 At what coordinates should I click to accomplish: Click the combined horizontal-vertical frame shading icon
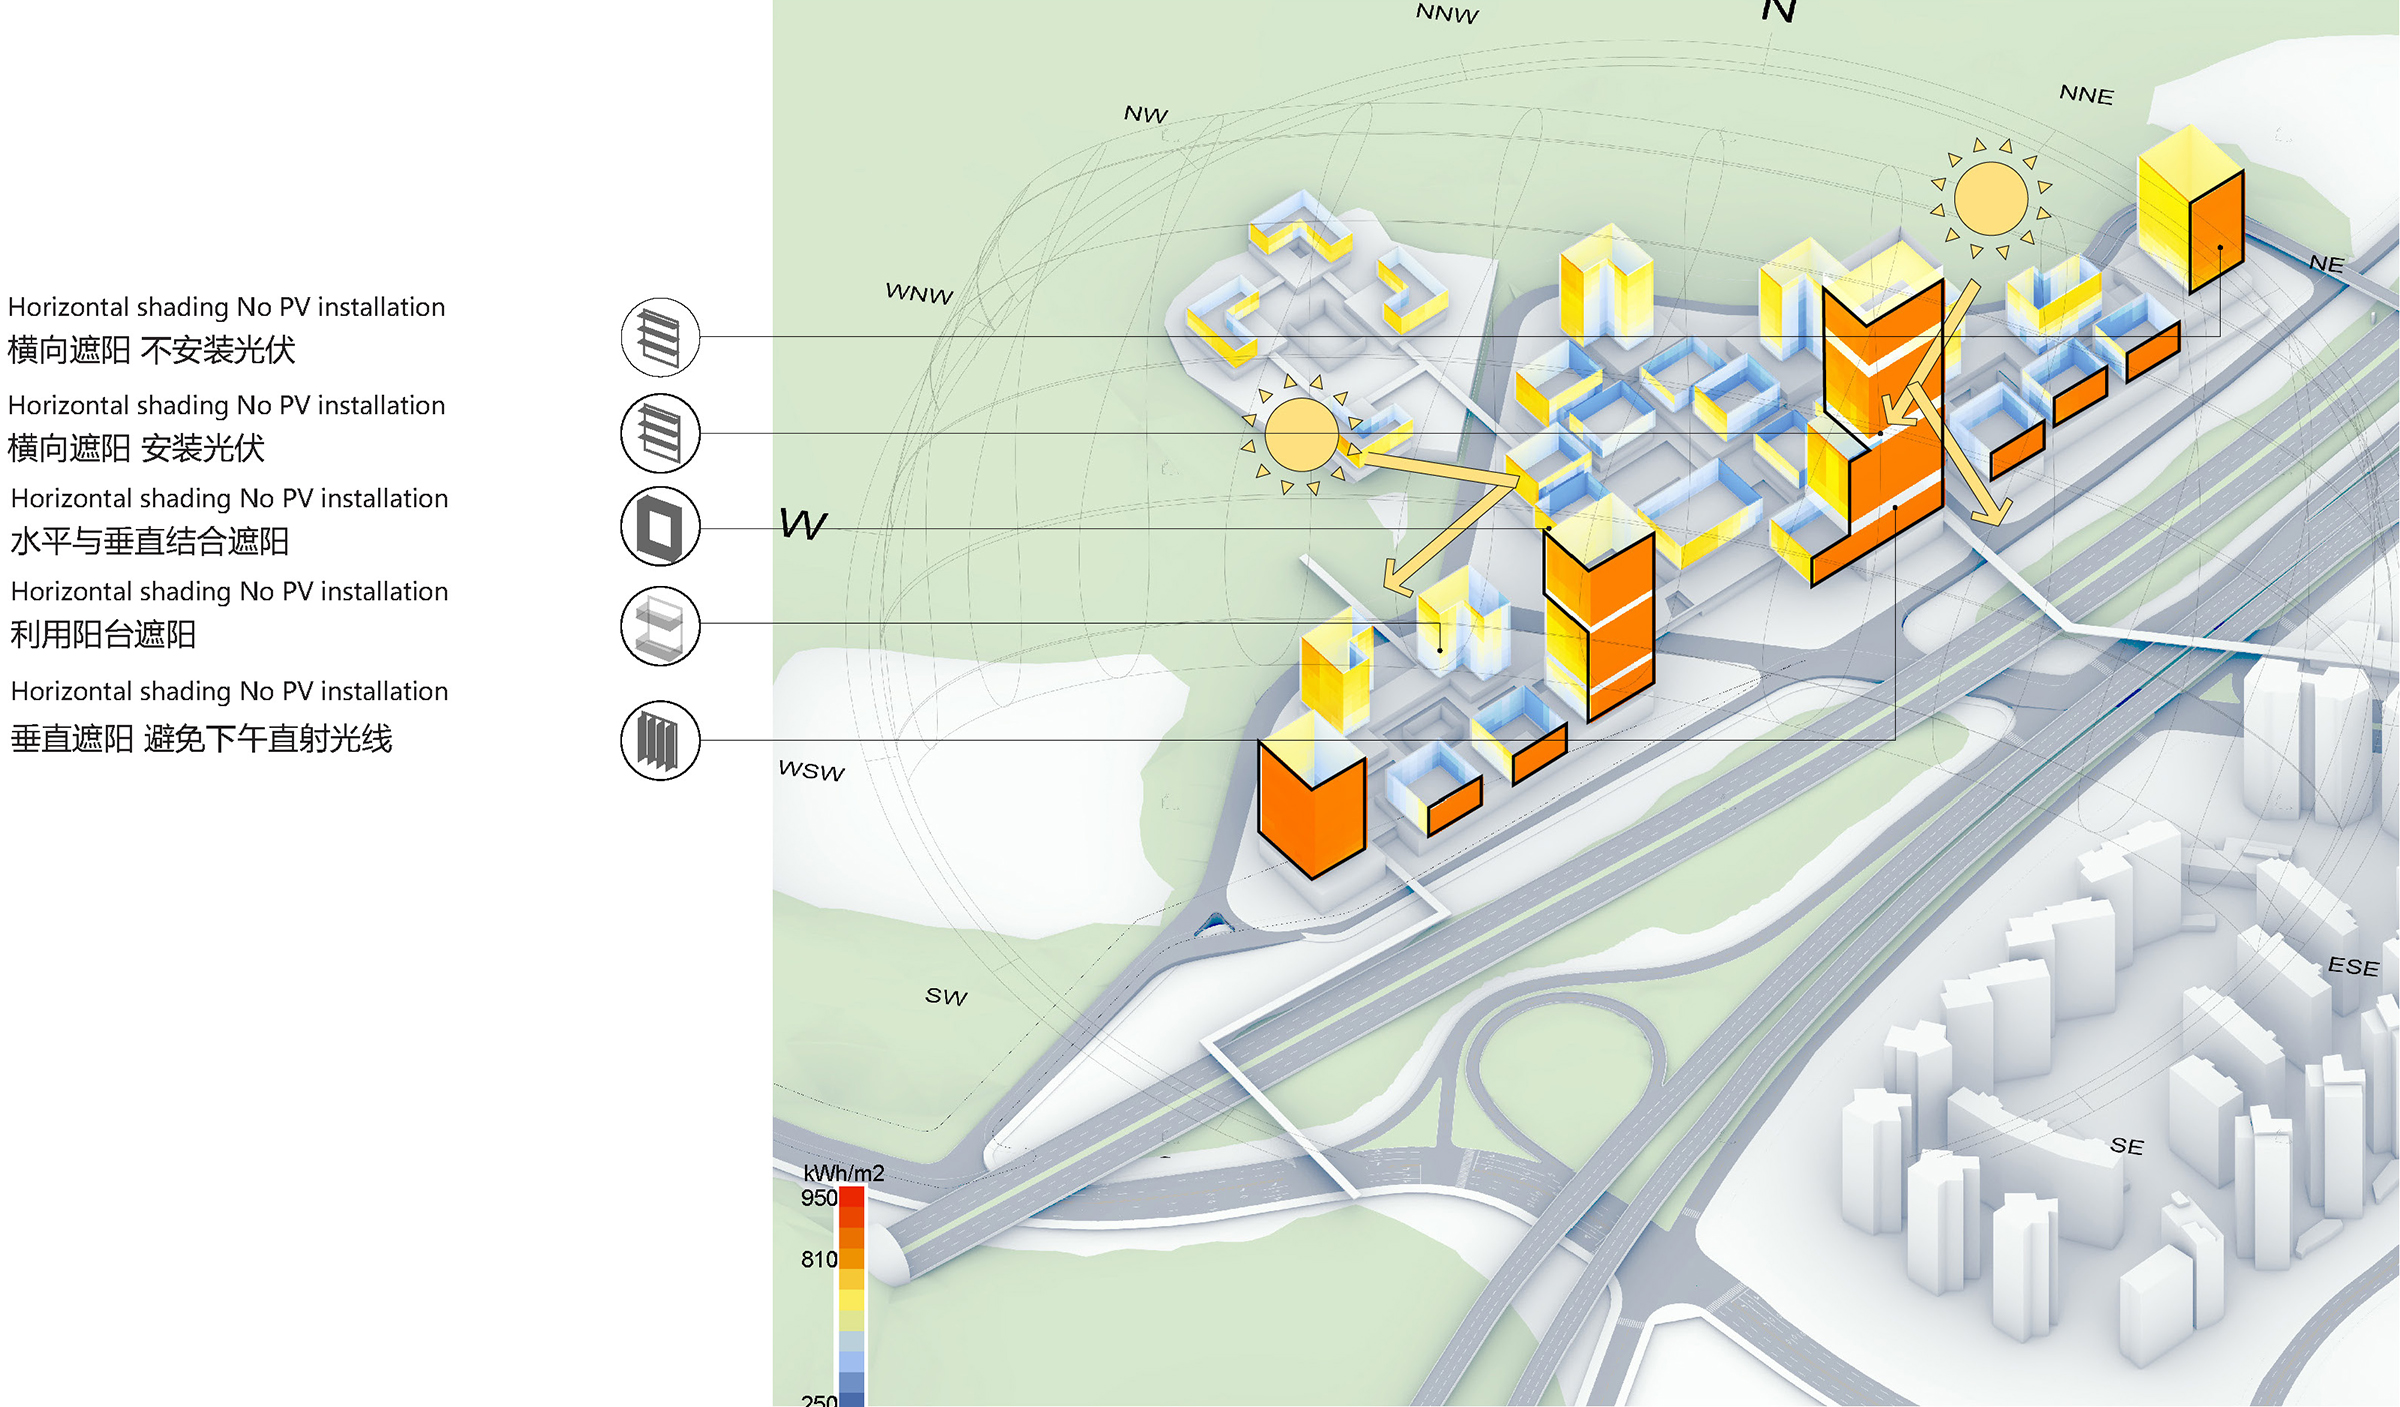[x=660, y=526]
